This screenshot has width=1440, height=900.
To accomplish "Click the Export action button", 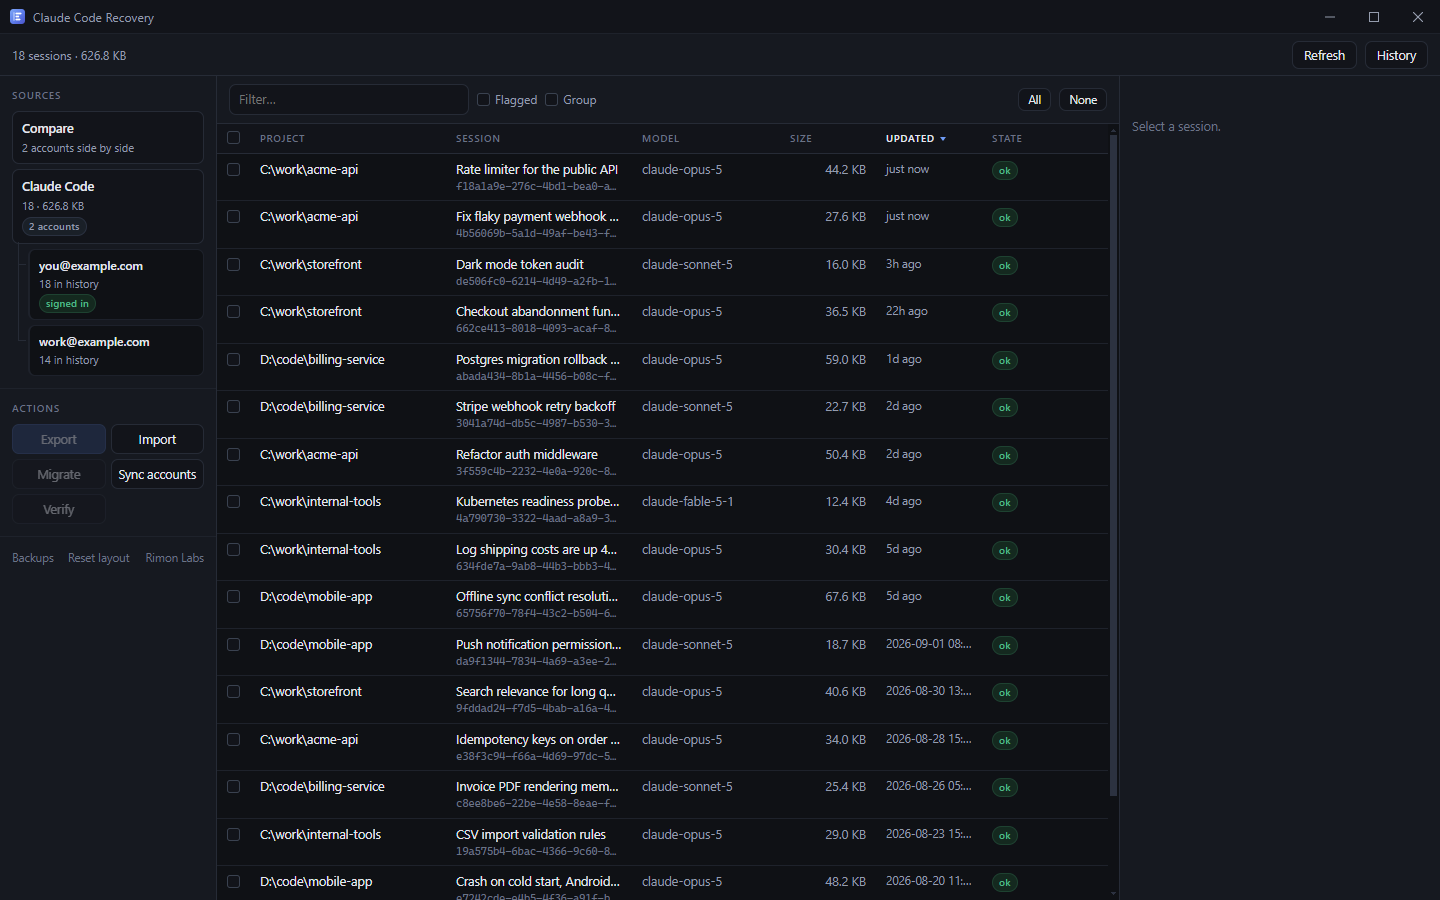I will [59, 440].
